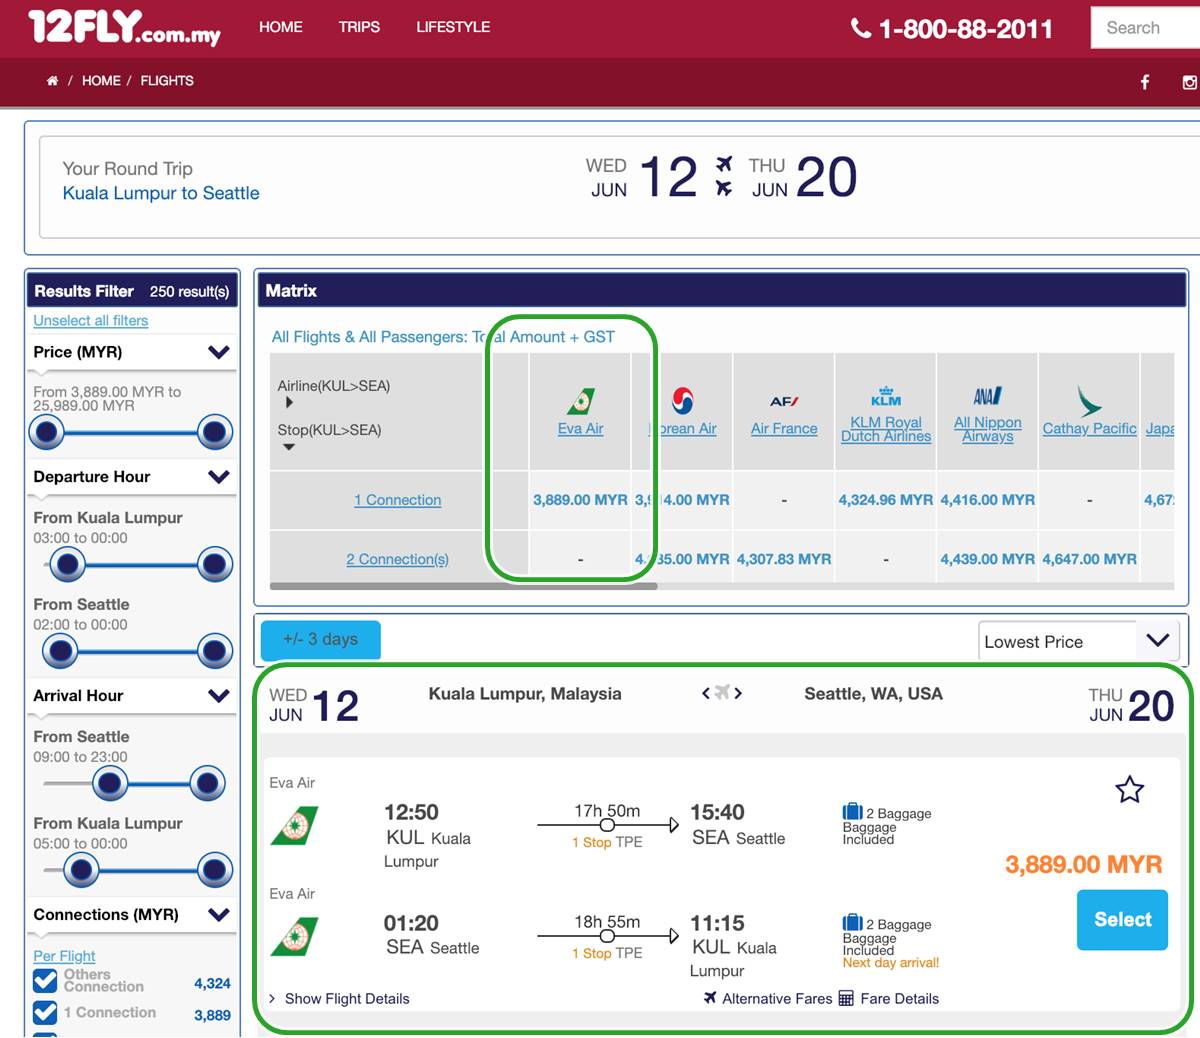Click the Price slider minimum handle
The width and height of the screenshot is (1200, 1038).
tap(46, 432)
